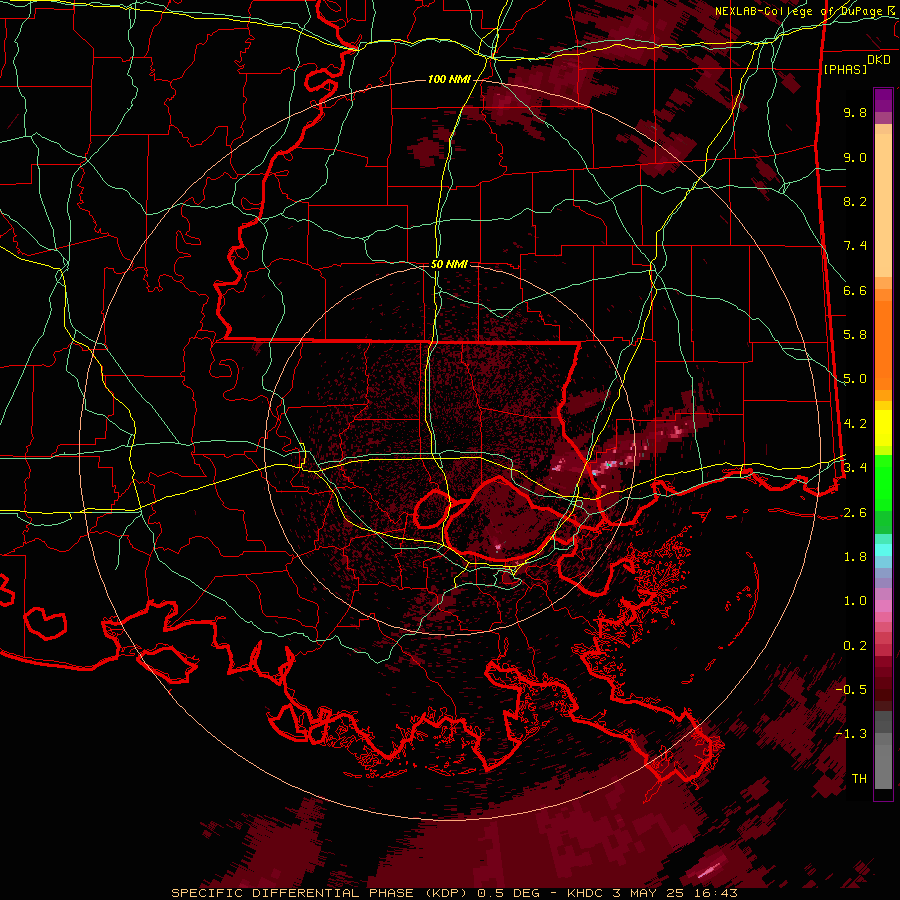Select the -0.5 value on the color scale
This screenshot has height=900, width=900.
click(x=851, y=689)
